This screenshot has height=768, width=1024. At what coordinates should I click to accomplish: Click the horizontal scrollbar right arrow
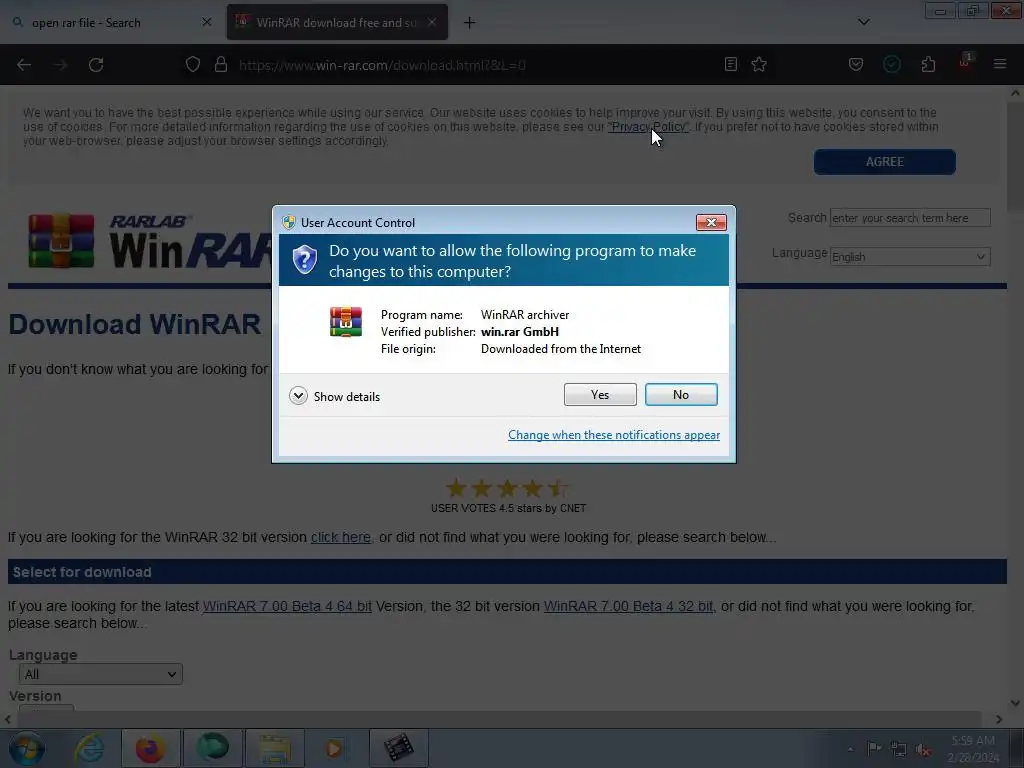point(999,719)
